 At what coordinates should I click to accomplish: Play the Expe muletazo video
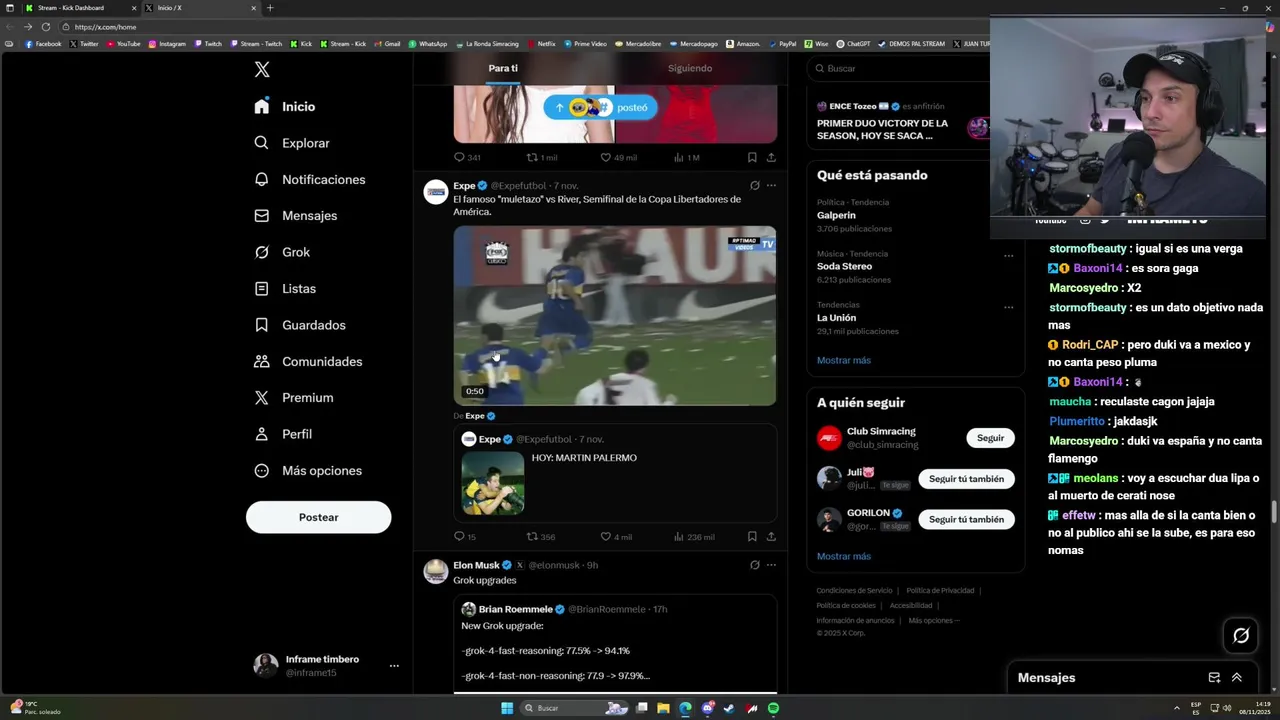[x=615, y=315]
